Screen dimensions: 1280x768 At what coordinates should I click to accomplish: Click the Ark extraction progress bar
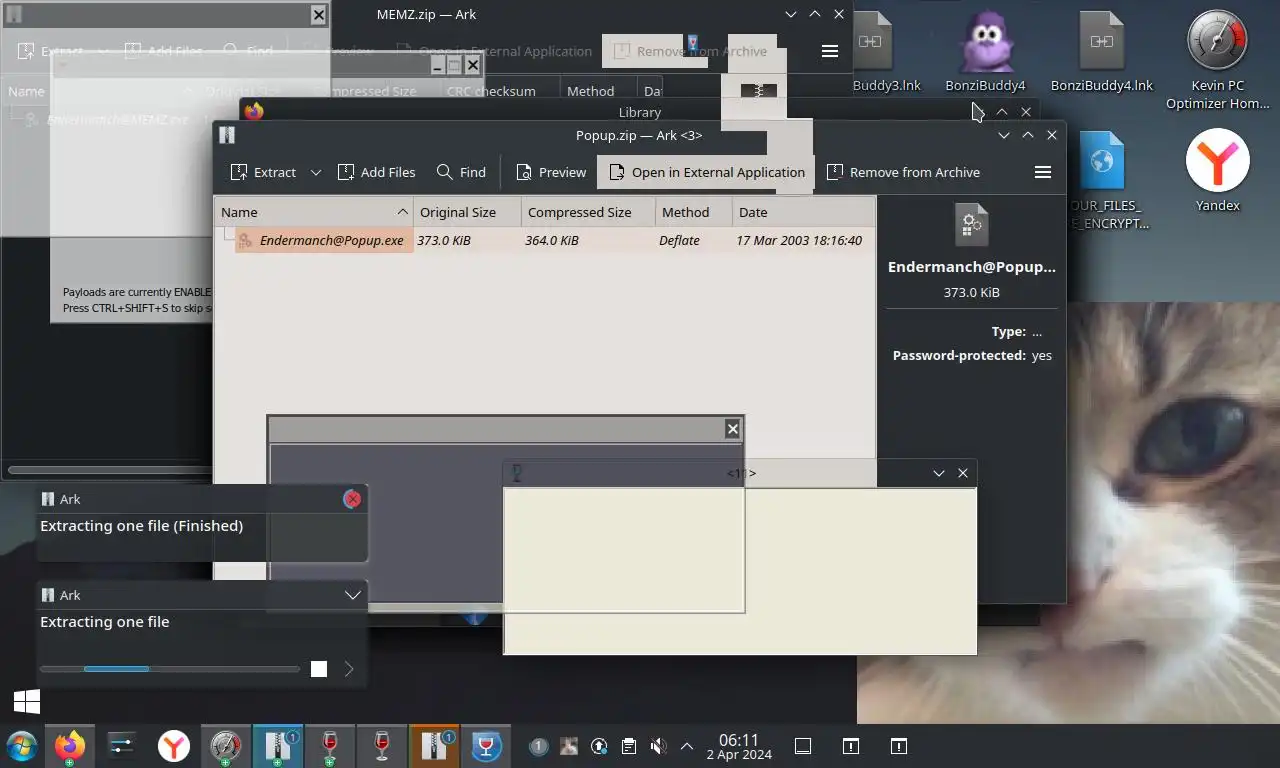tap(169, 669)
